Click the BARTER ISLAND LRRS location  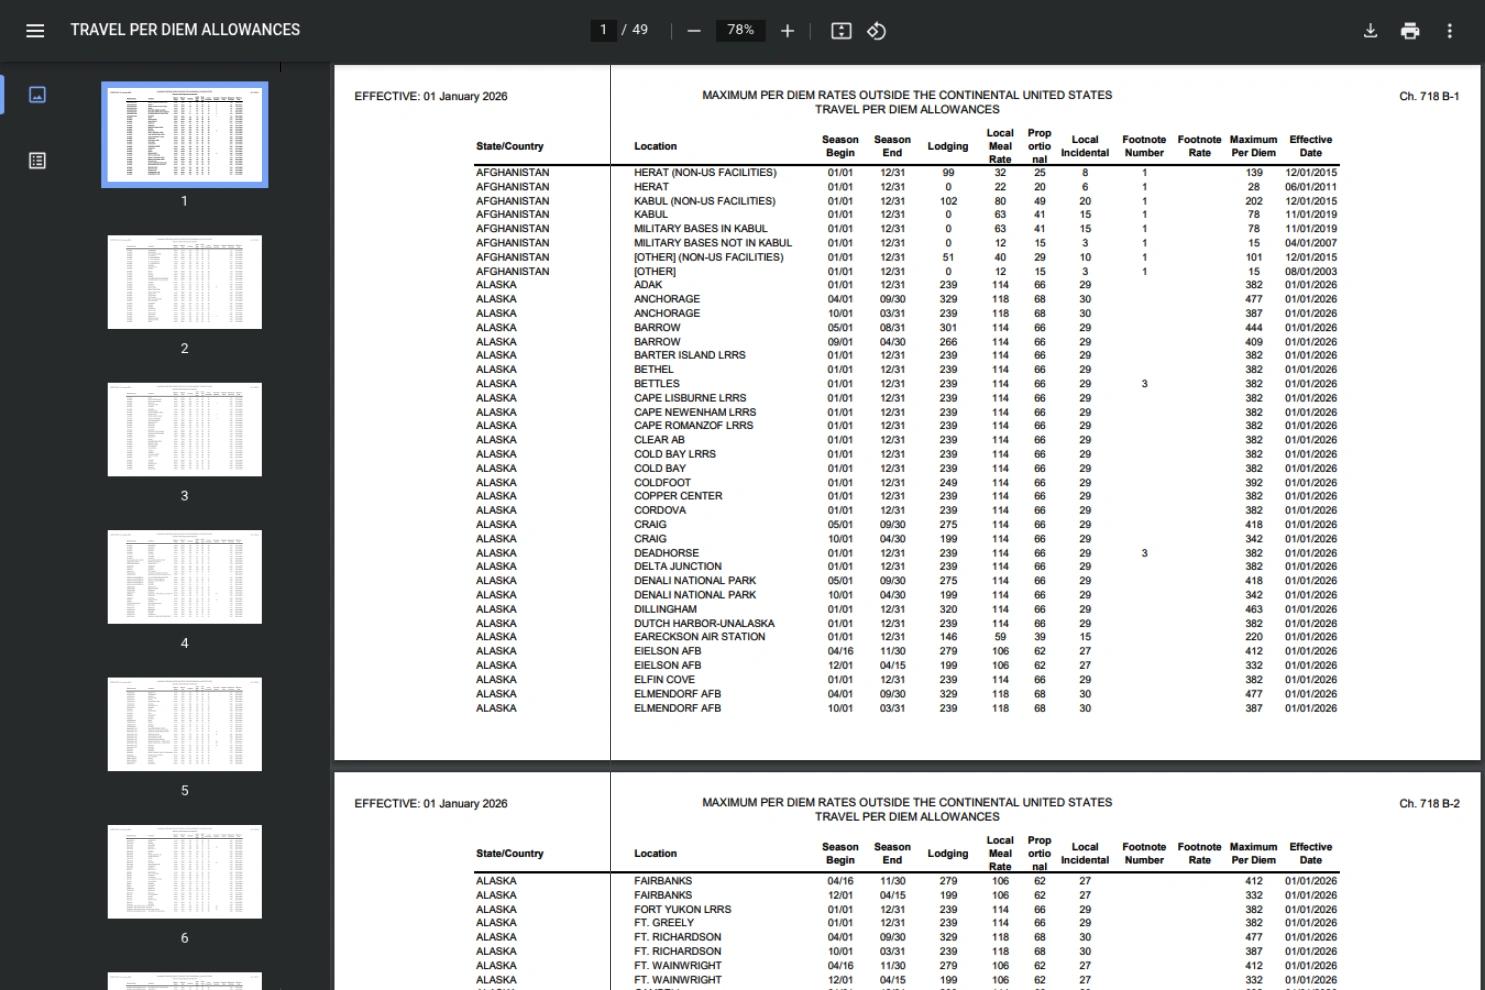pyautogui.click(x=690, y=355)
